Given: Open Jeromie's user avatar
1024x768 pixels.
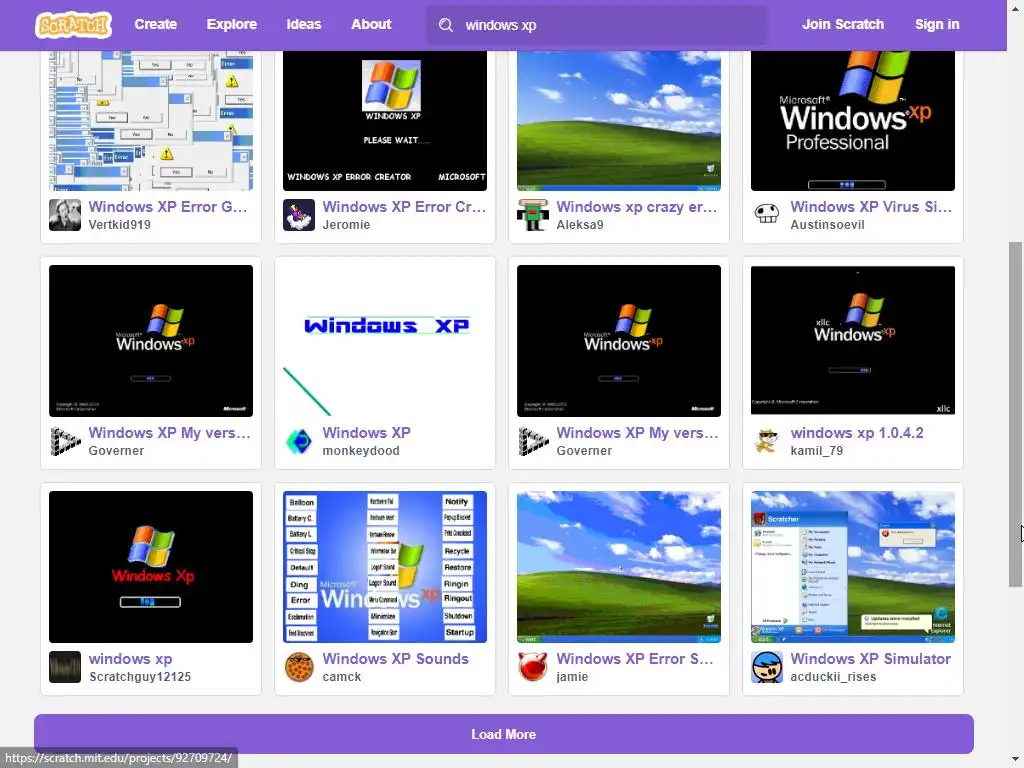Looking at the screenshot, I should tap(298, 215).
